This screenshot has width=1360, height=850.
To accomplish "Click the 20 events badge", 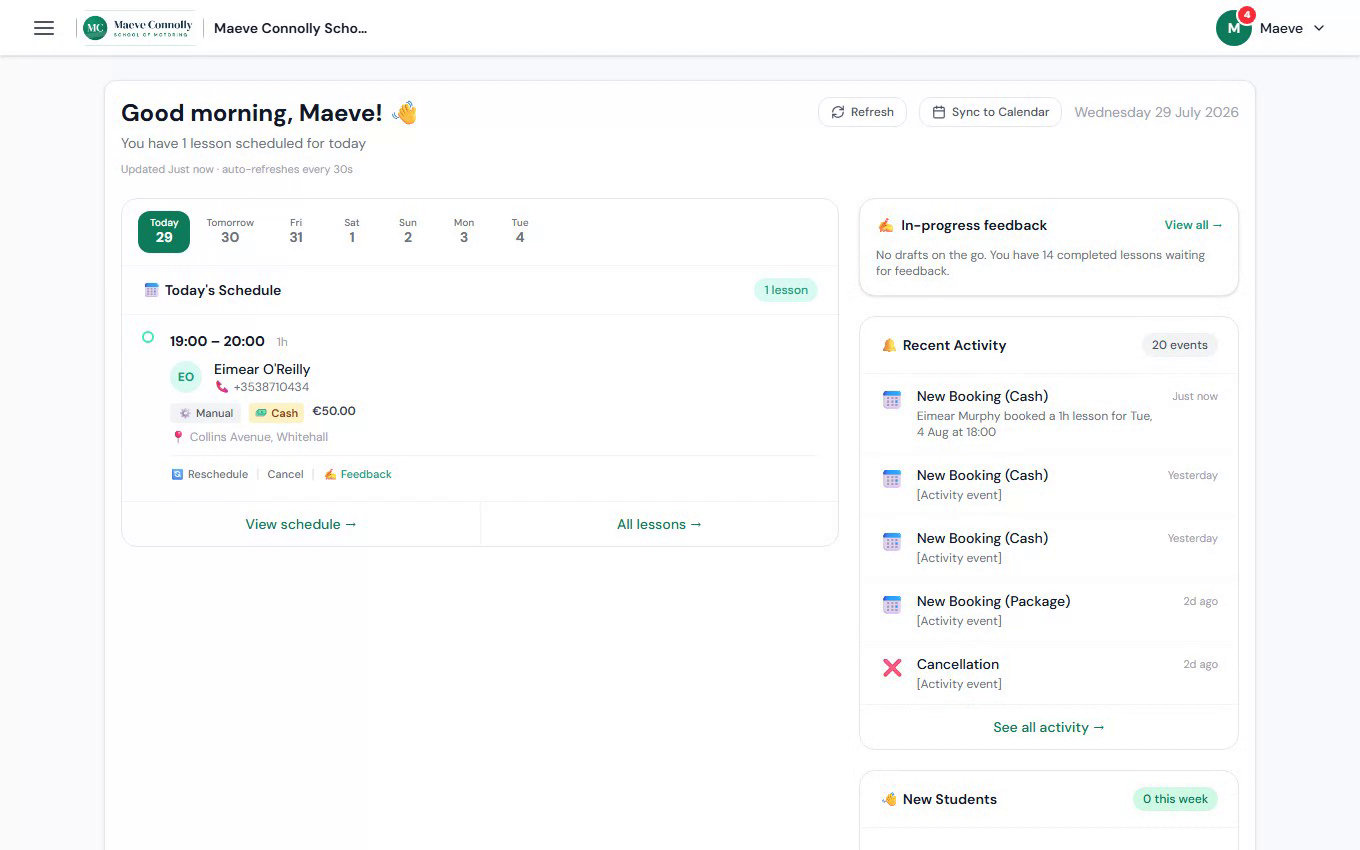I will (1180, 345).
